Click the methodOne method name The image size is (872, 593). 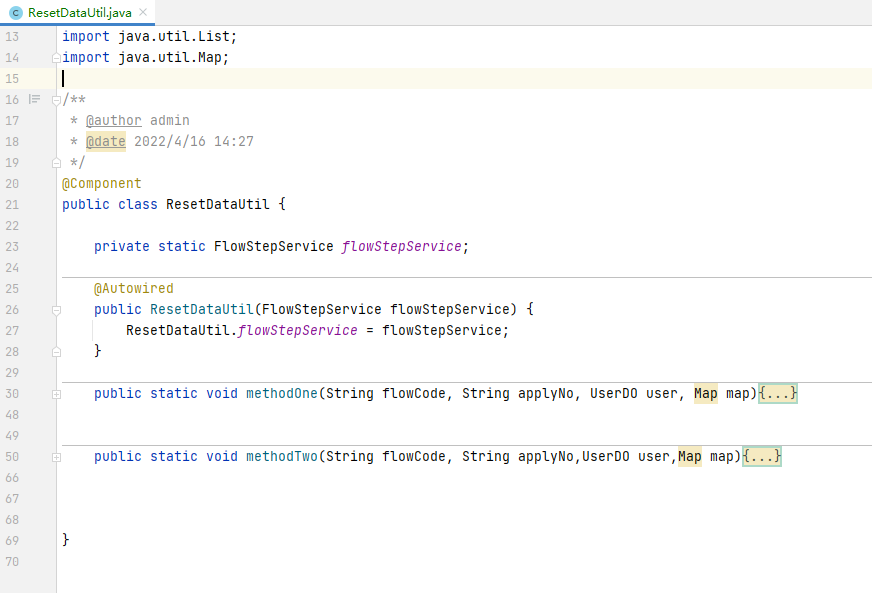pyautogui.click(x=281, y=394)
